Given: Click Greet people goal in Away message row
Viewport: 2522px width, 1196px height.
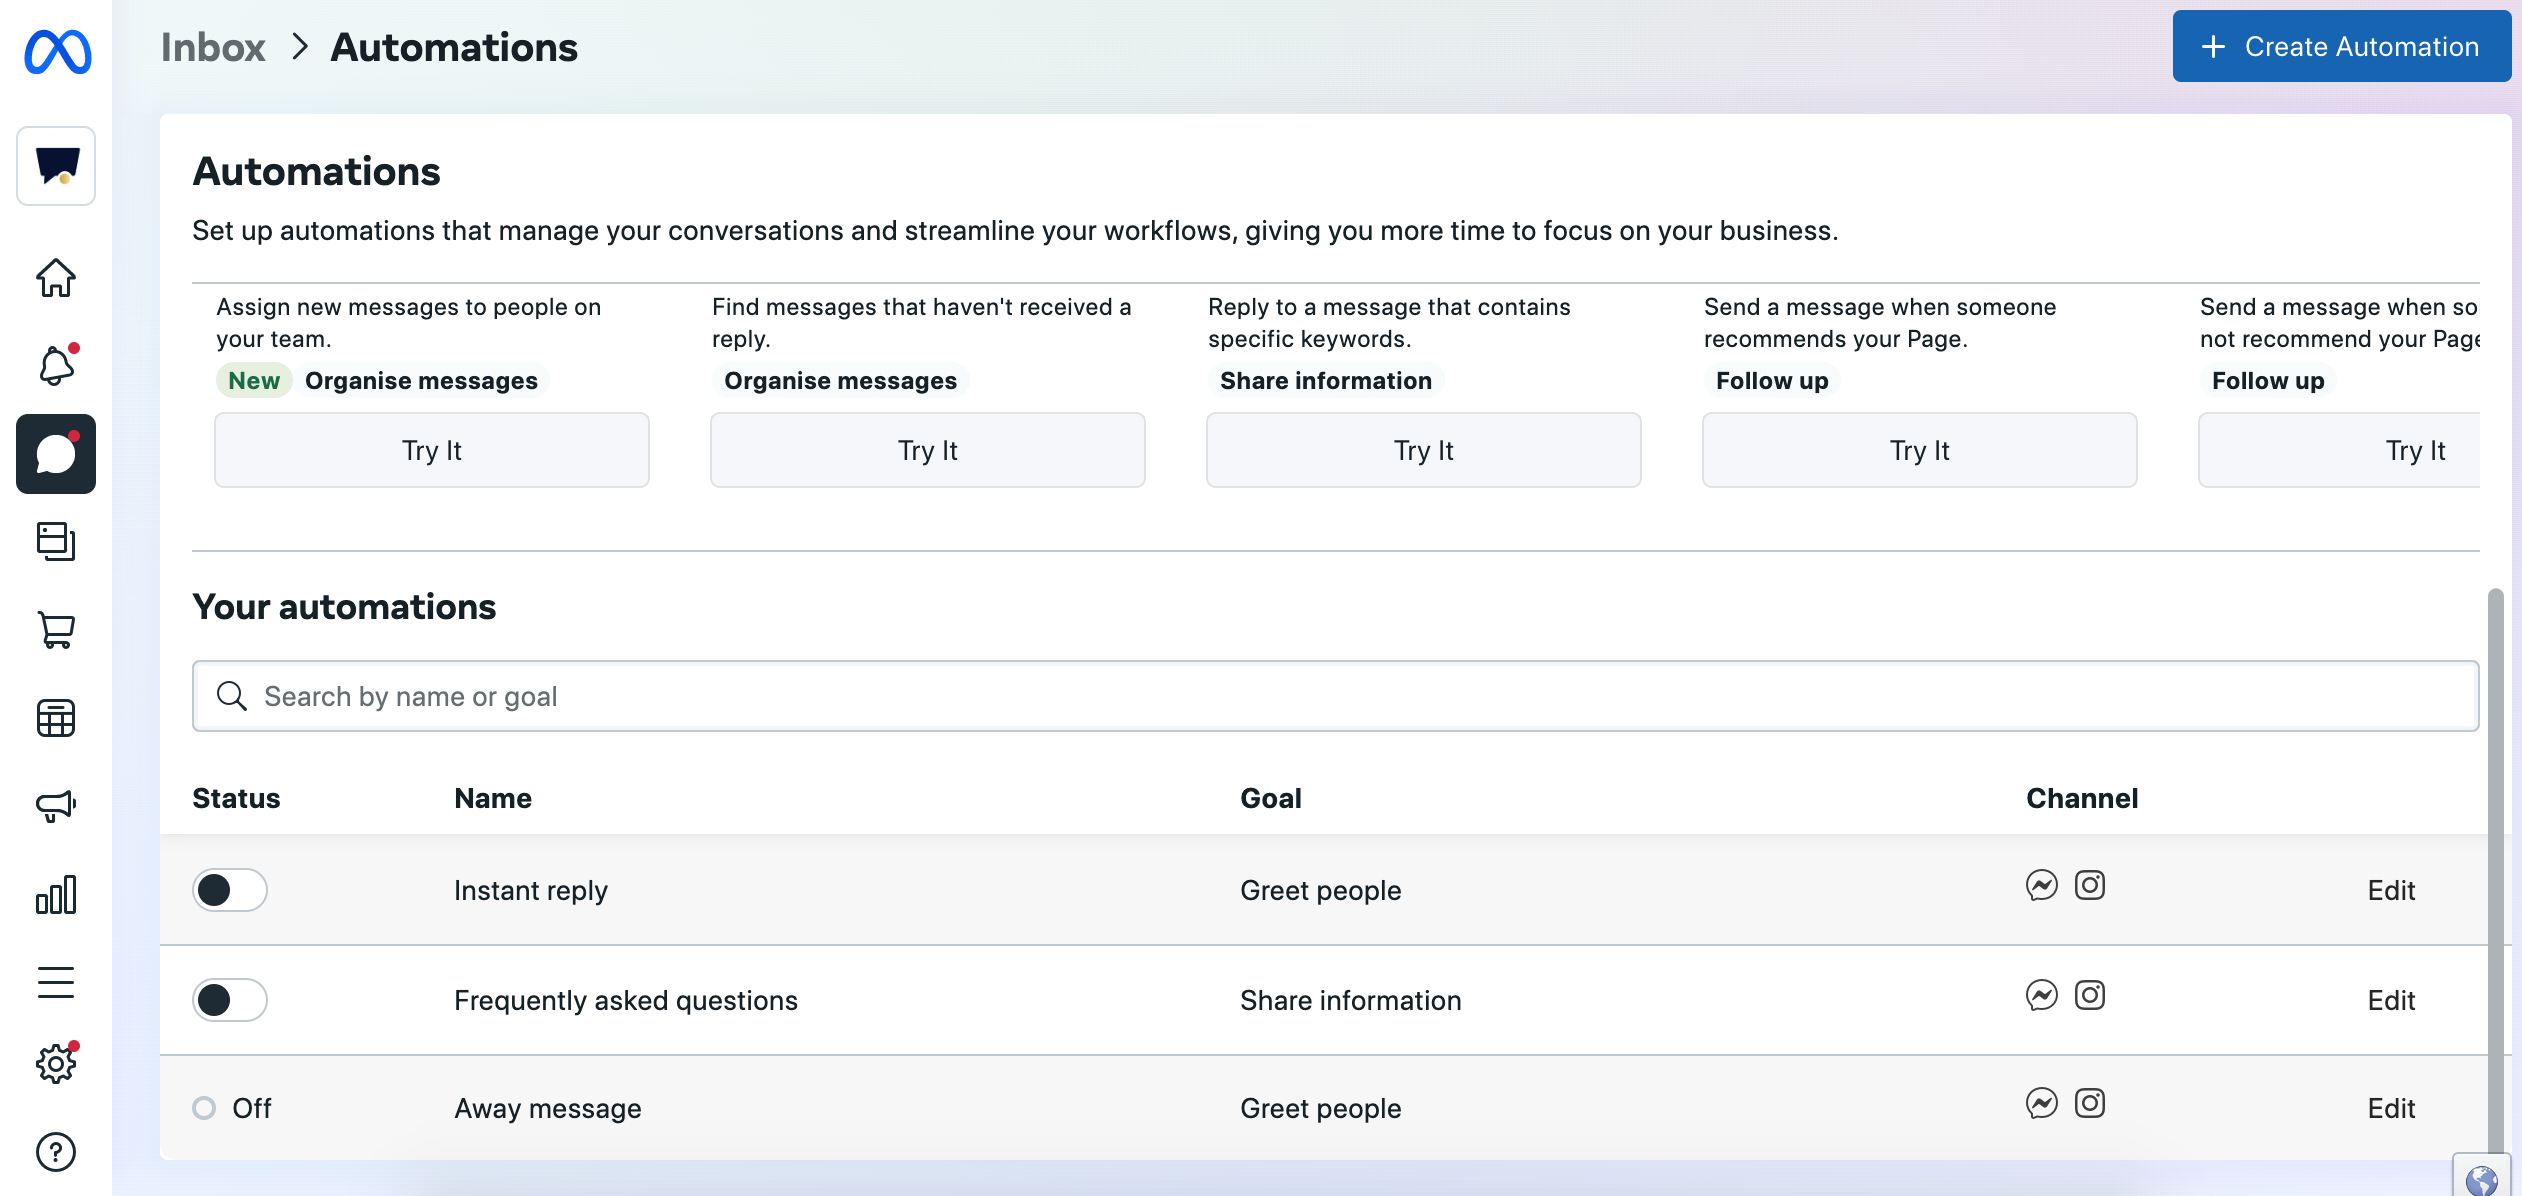Looking at the screenshot, I should pyautogui.click(x=1321, y=1108).
